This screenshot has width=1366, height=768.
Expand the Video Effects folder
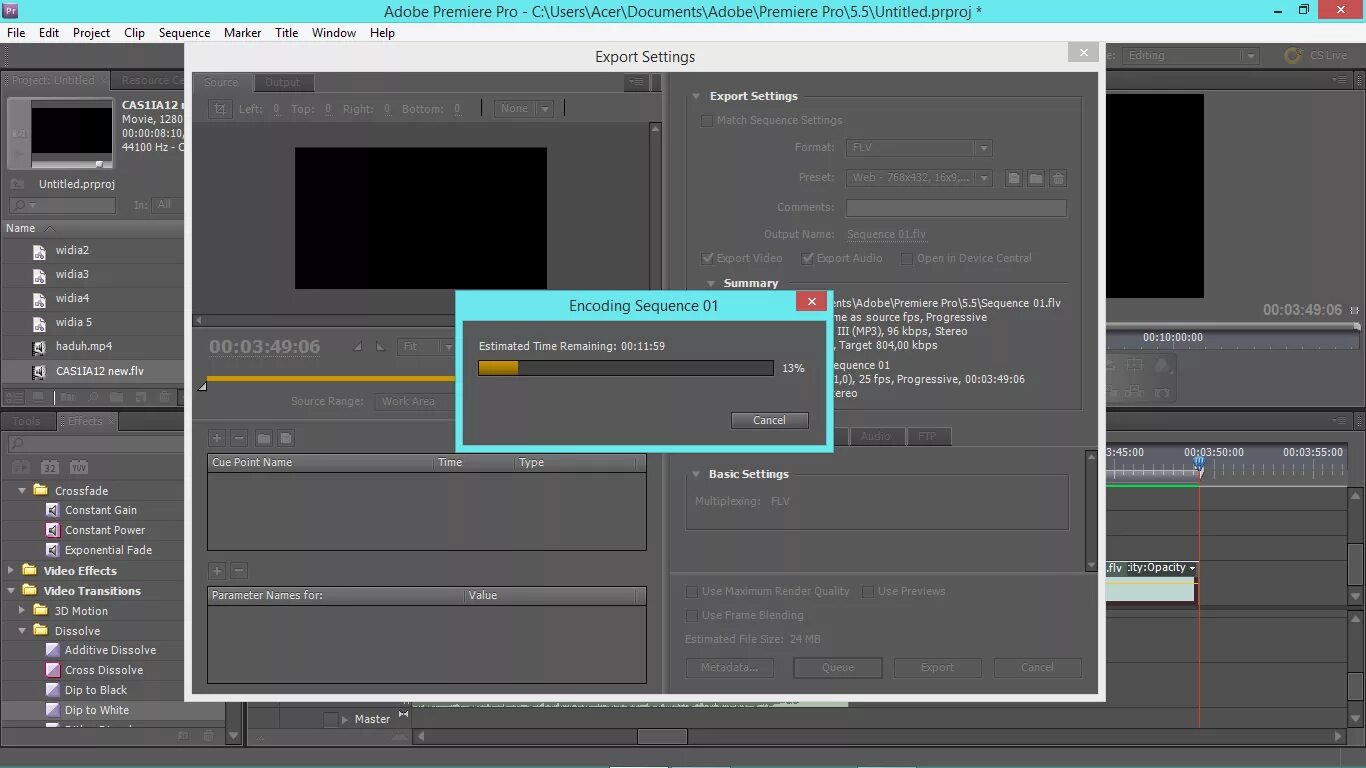coord(11,571)
